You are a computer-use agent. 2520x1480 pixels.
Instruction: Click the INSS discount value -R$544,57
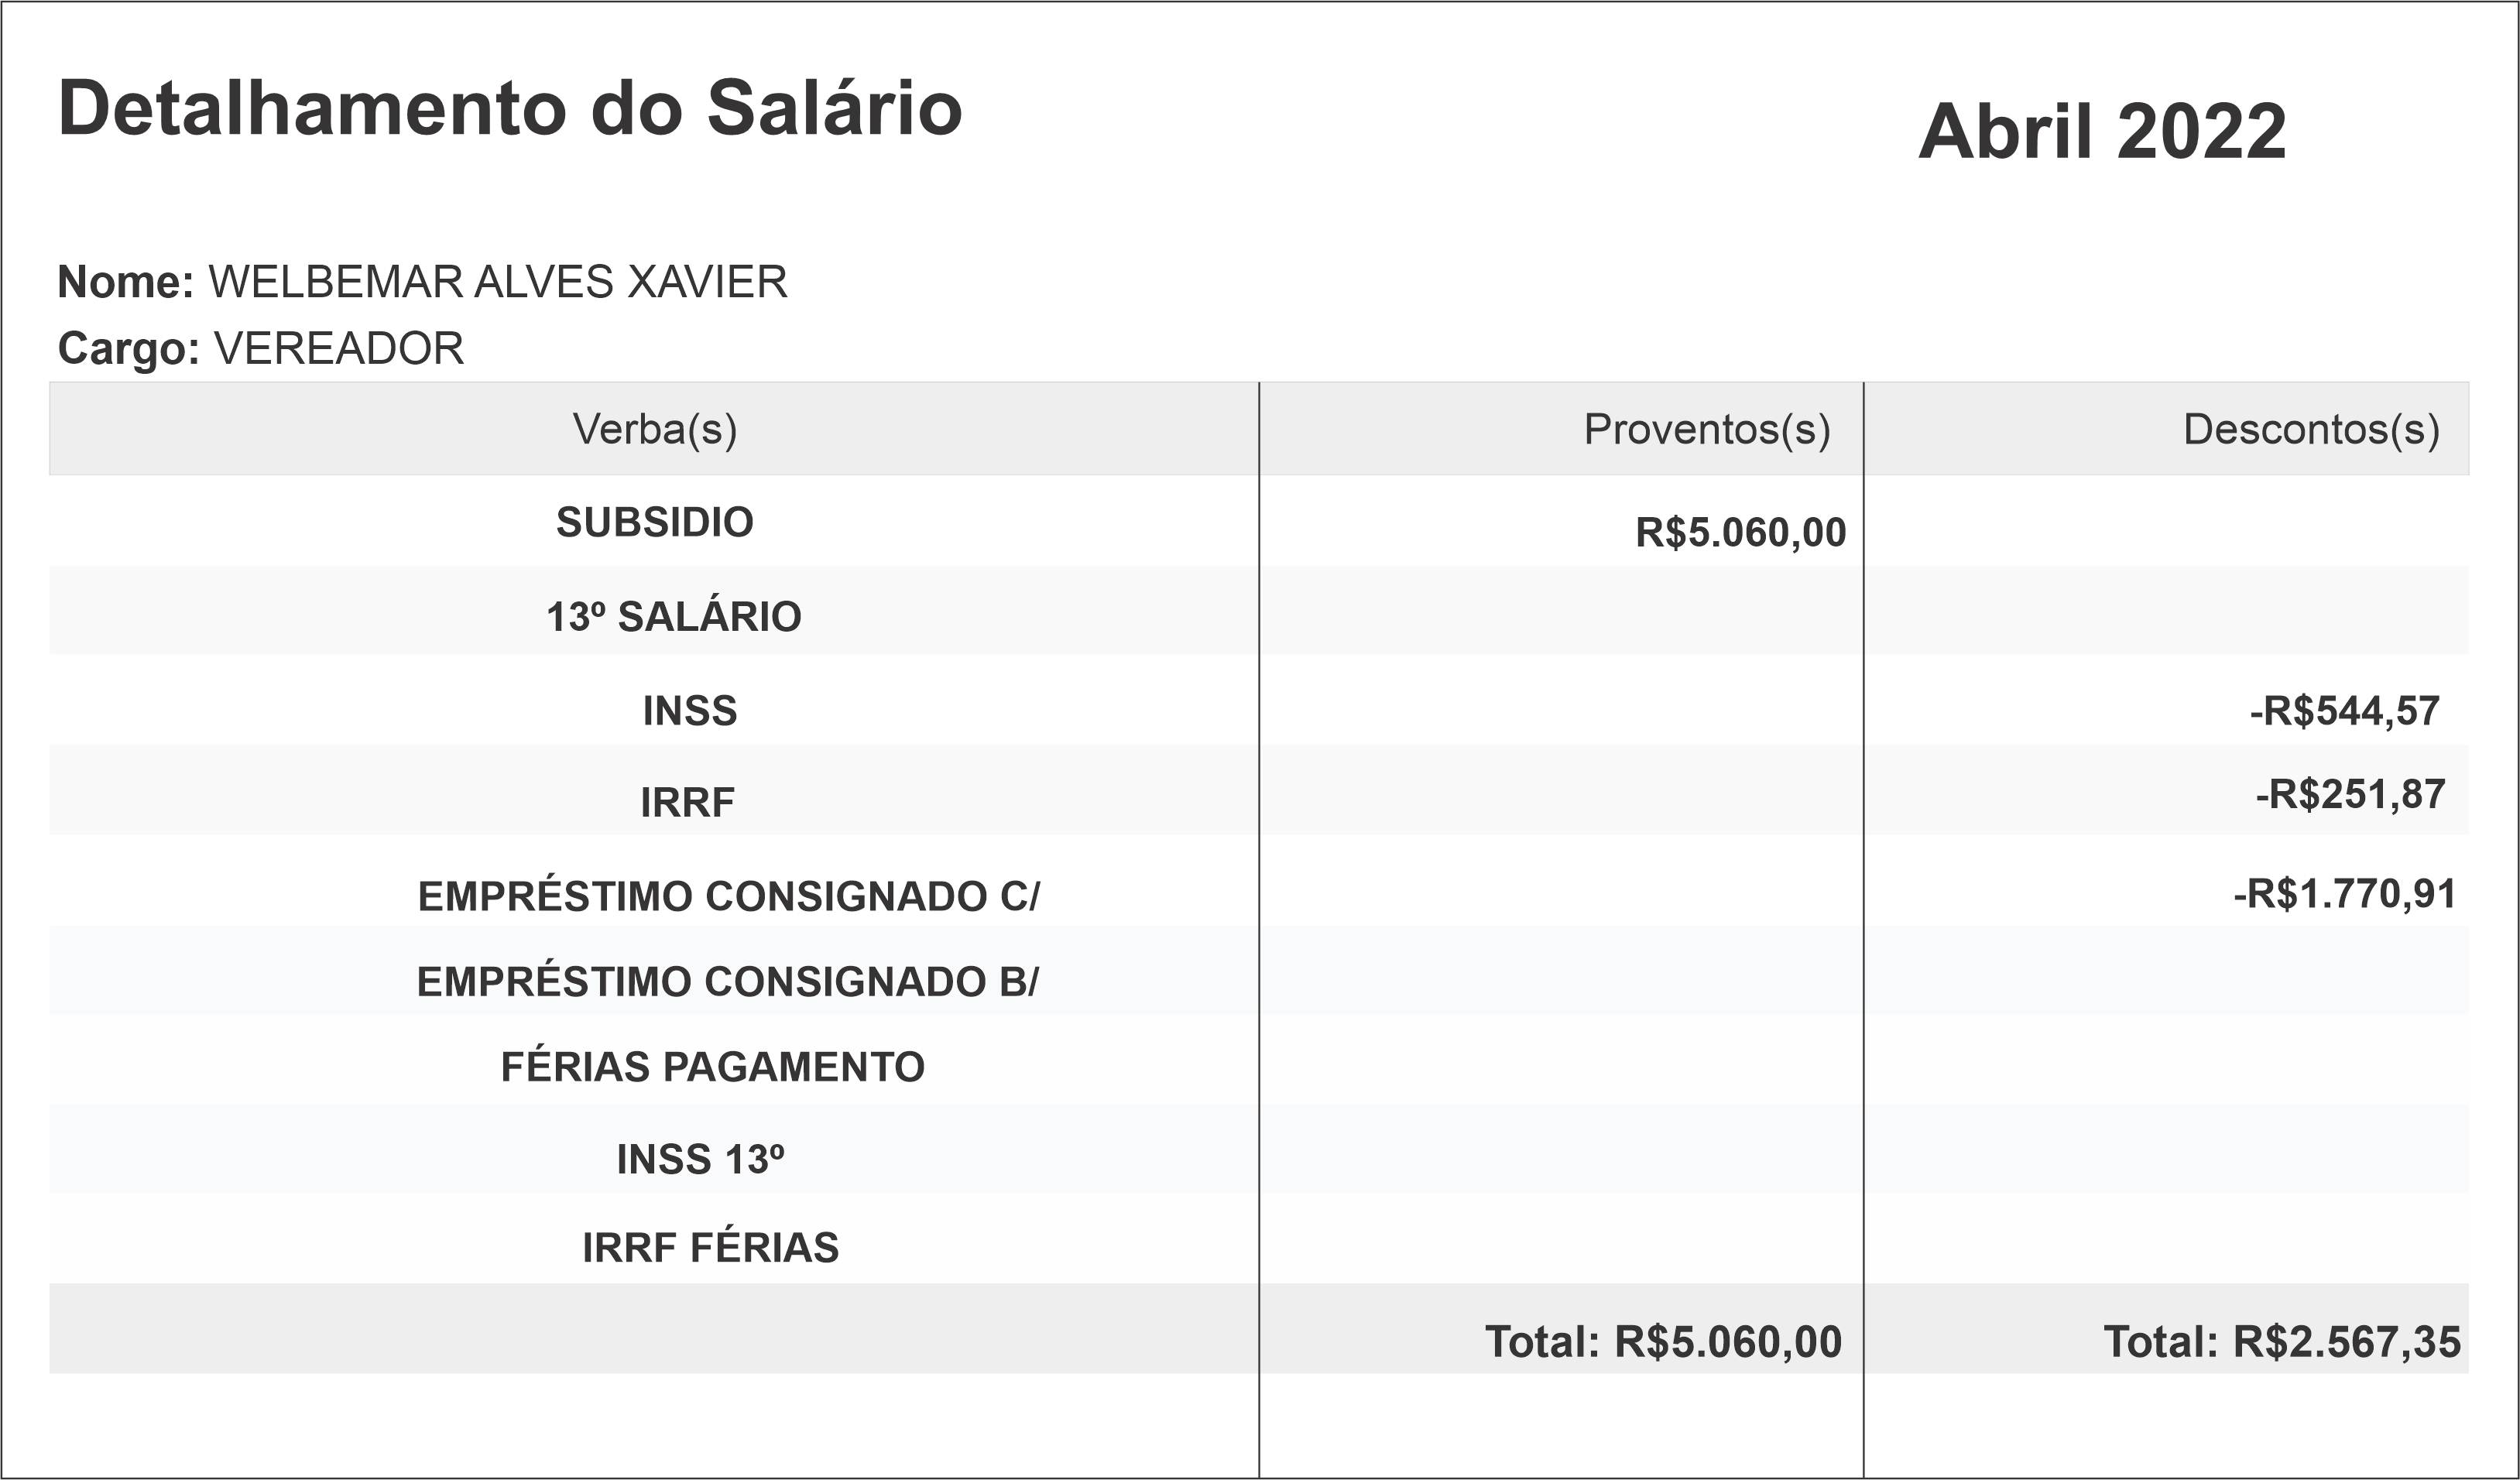tap(2344, 711)
